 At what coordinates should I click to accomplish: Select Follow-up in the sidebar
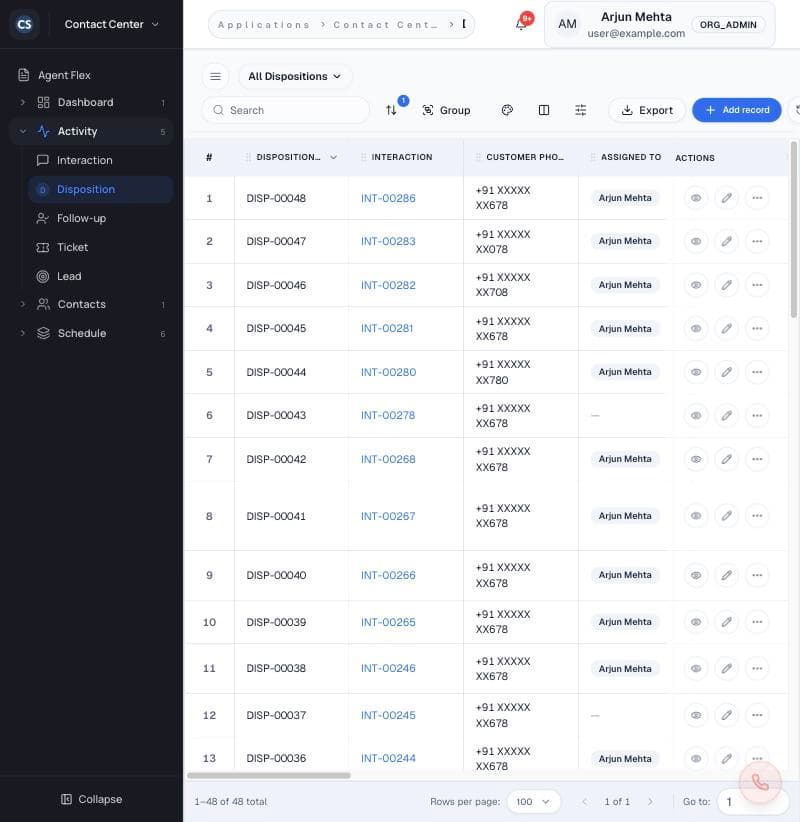(x=81, y=219)
